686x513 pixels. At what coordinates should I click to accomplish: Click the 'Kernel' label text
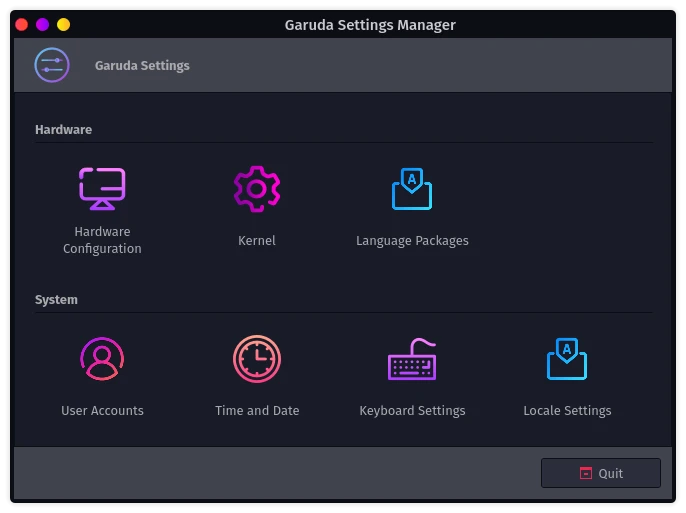[257, 241]
